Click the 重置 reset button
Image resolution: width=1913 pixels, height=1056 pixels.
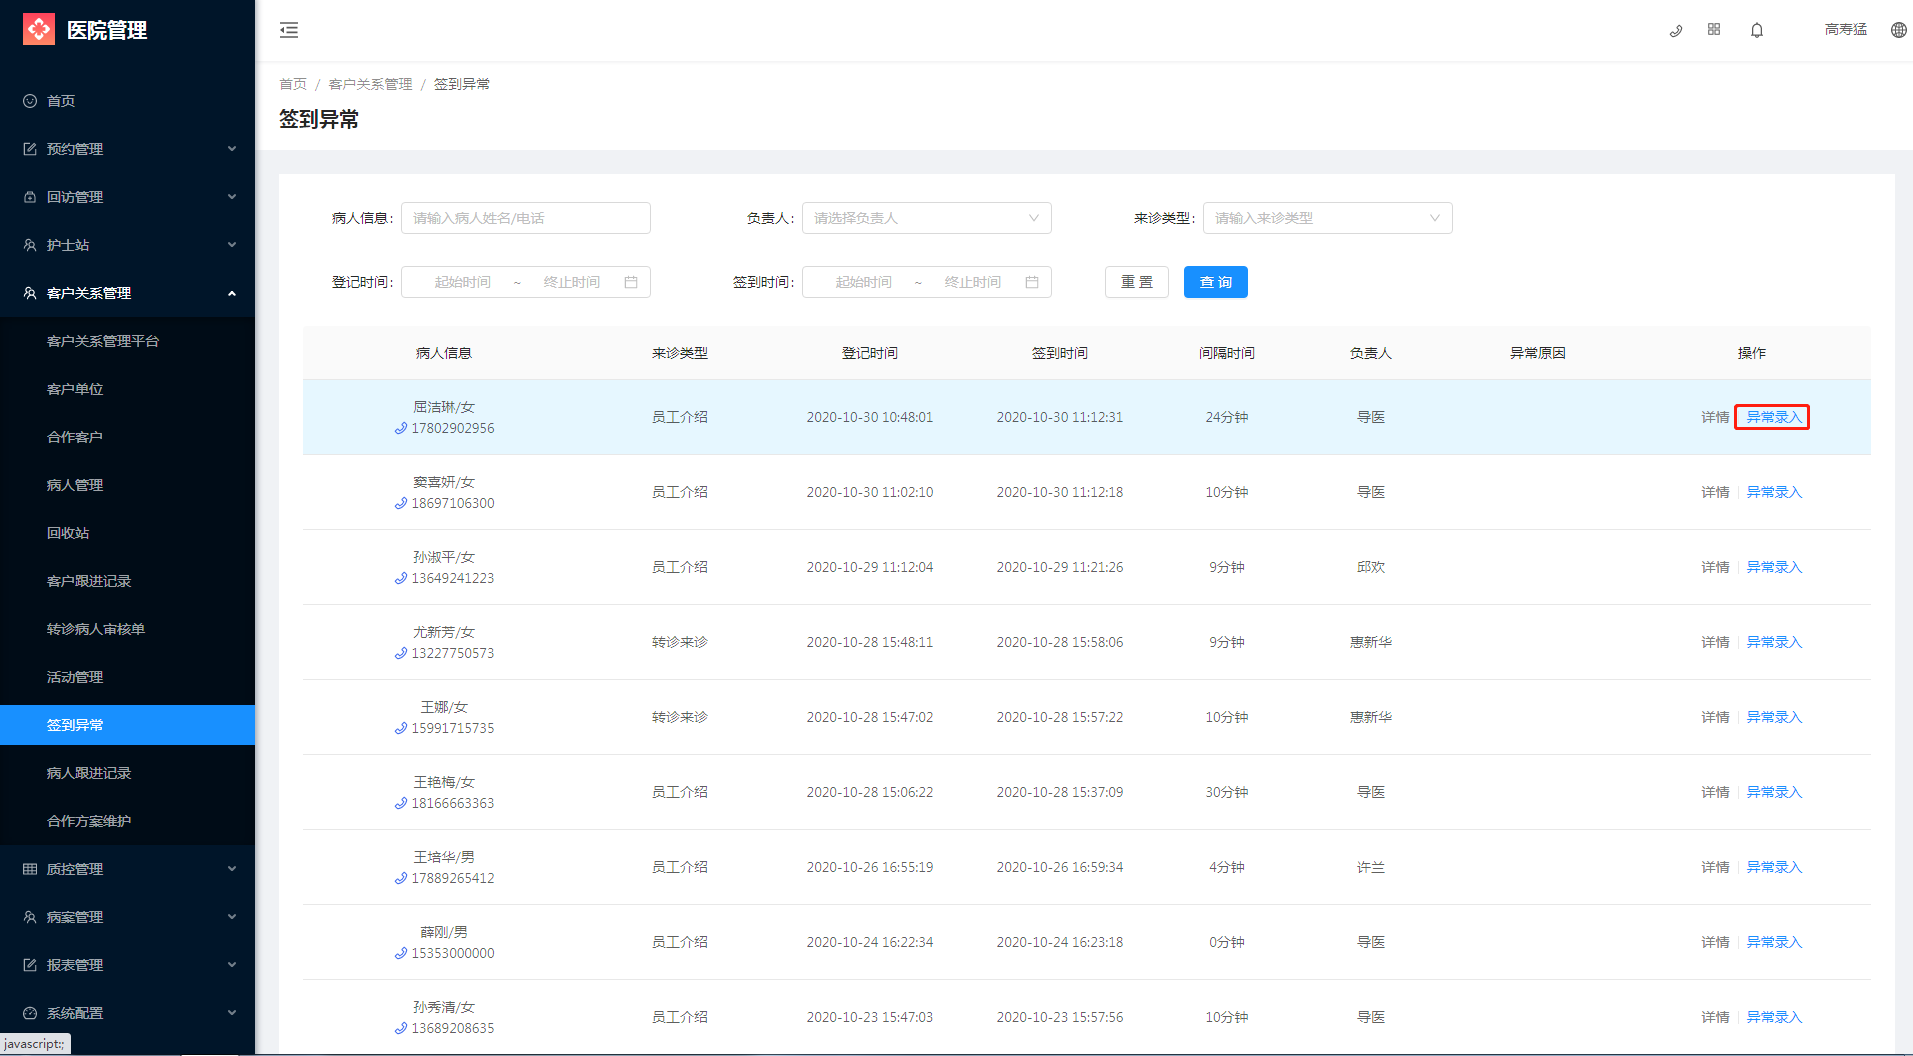pos(1136,282)
